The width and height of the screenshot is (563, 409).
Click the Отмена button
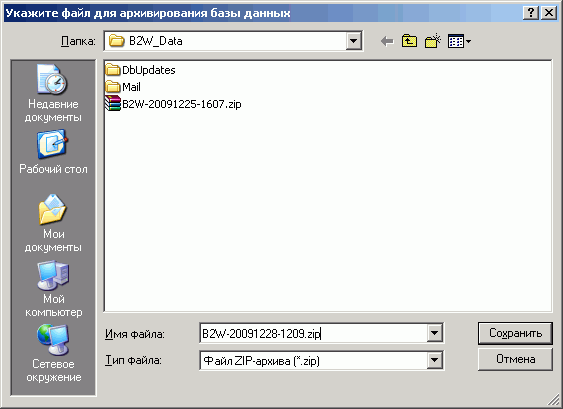coord(515,359)
